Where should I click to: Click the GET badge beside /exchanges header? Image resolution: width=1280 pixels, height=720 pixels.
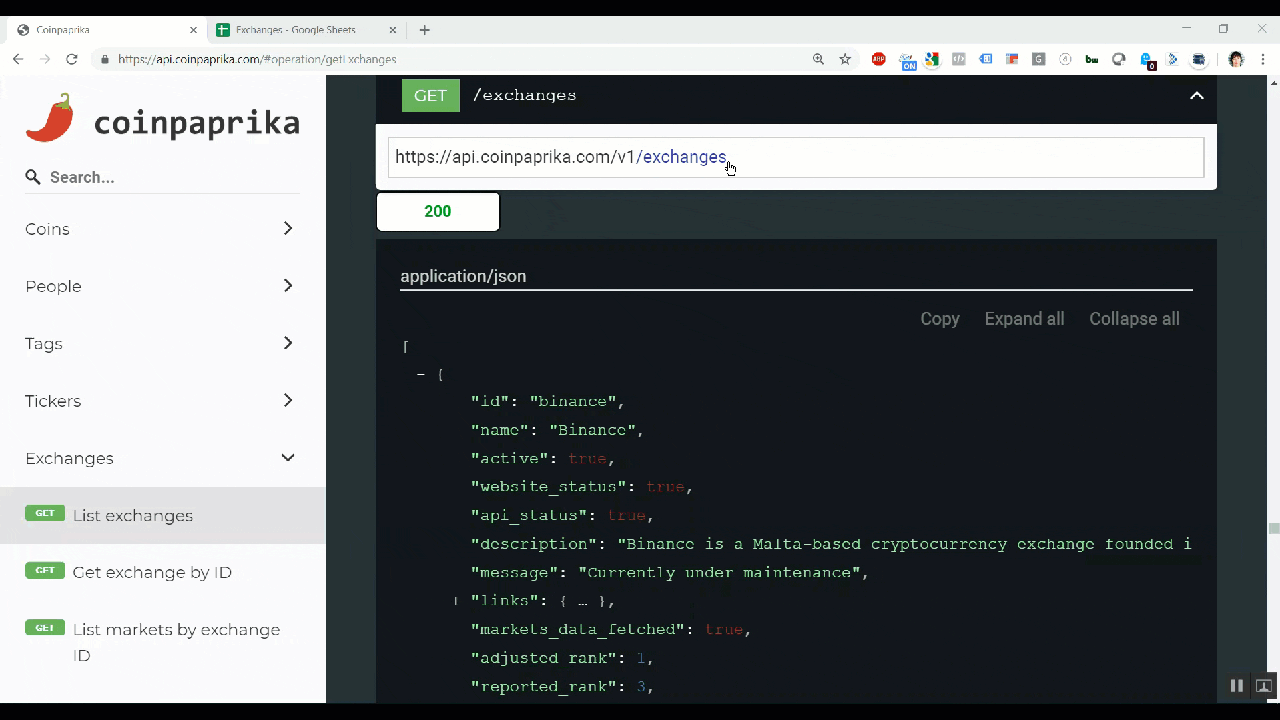coord(431,95)
